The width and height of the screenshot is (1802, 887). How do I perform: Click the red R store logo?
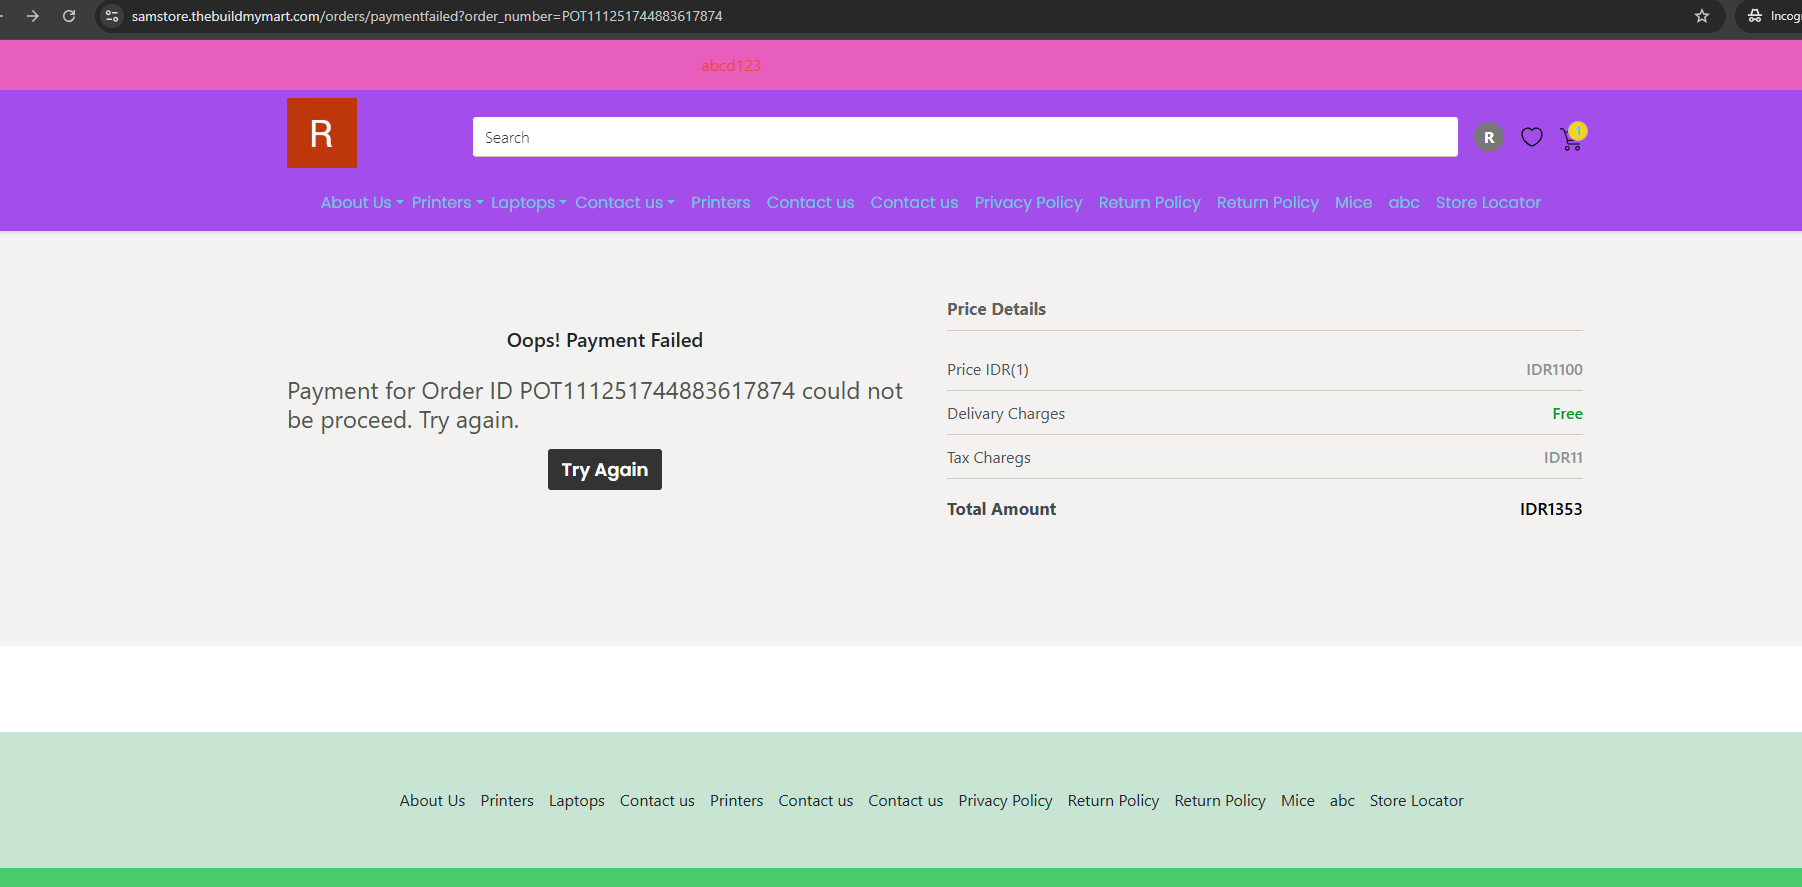coord(322,133)
